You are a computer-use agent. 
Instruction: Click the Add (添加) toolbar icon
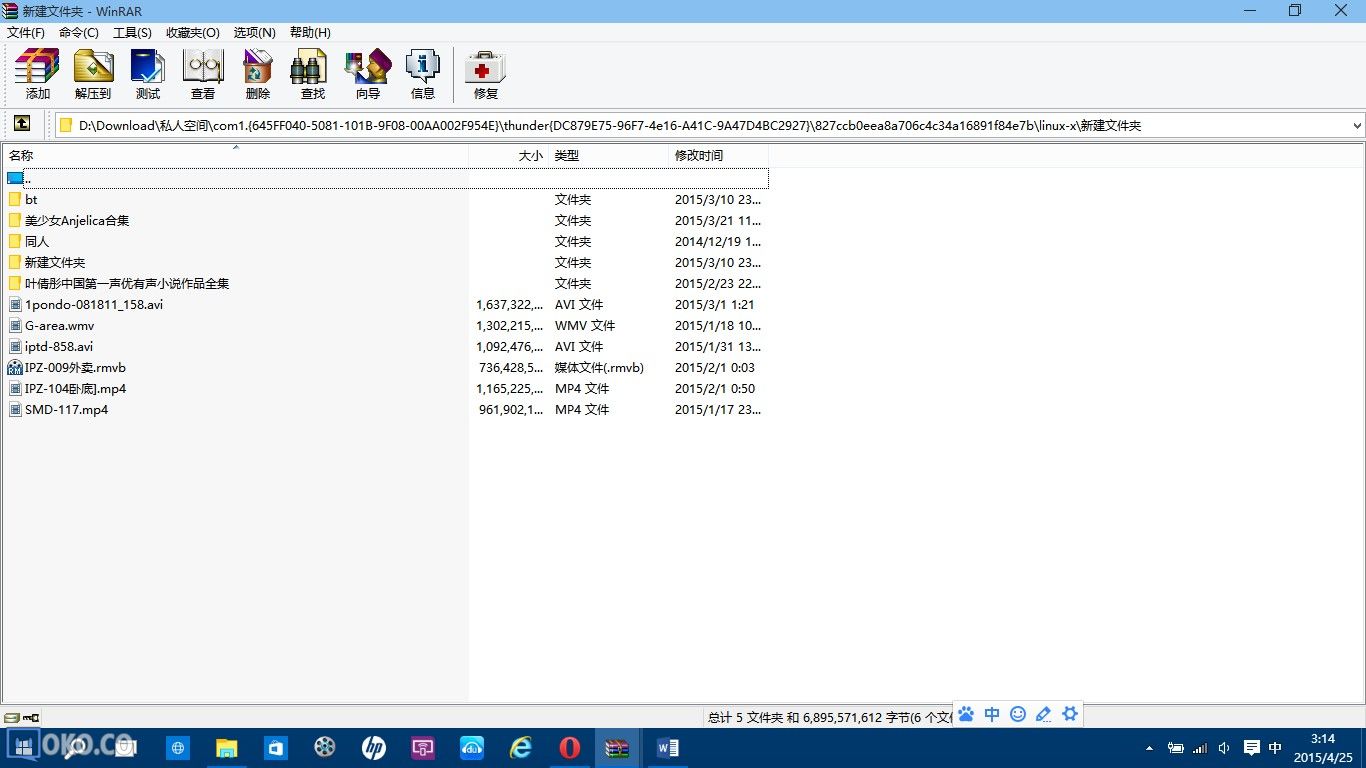click(37, 74)
